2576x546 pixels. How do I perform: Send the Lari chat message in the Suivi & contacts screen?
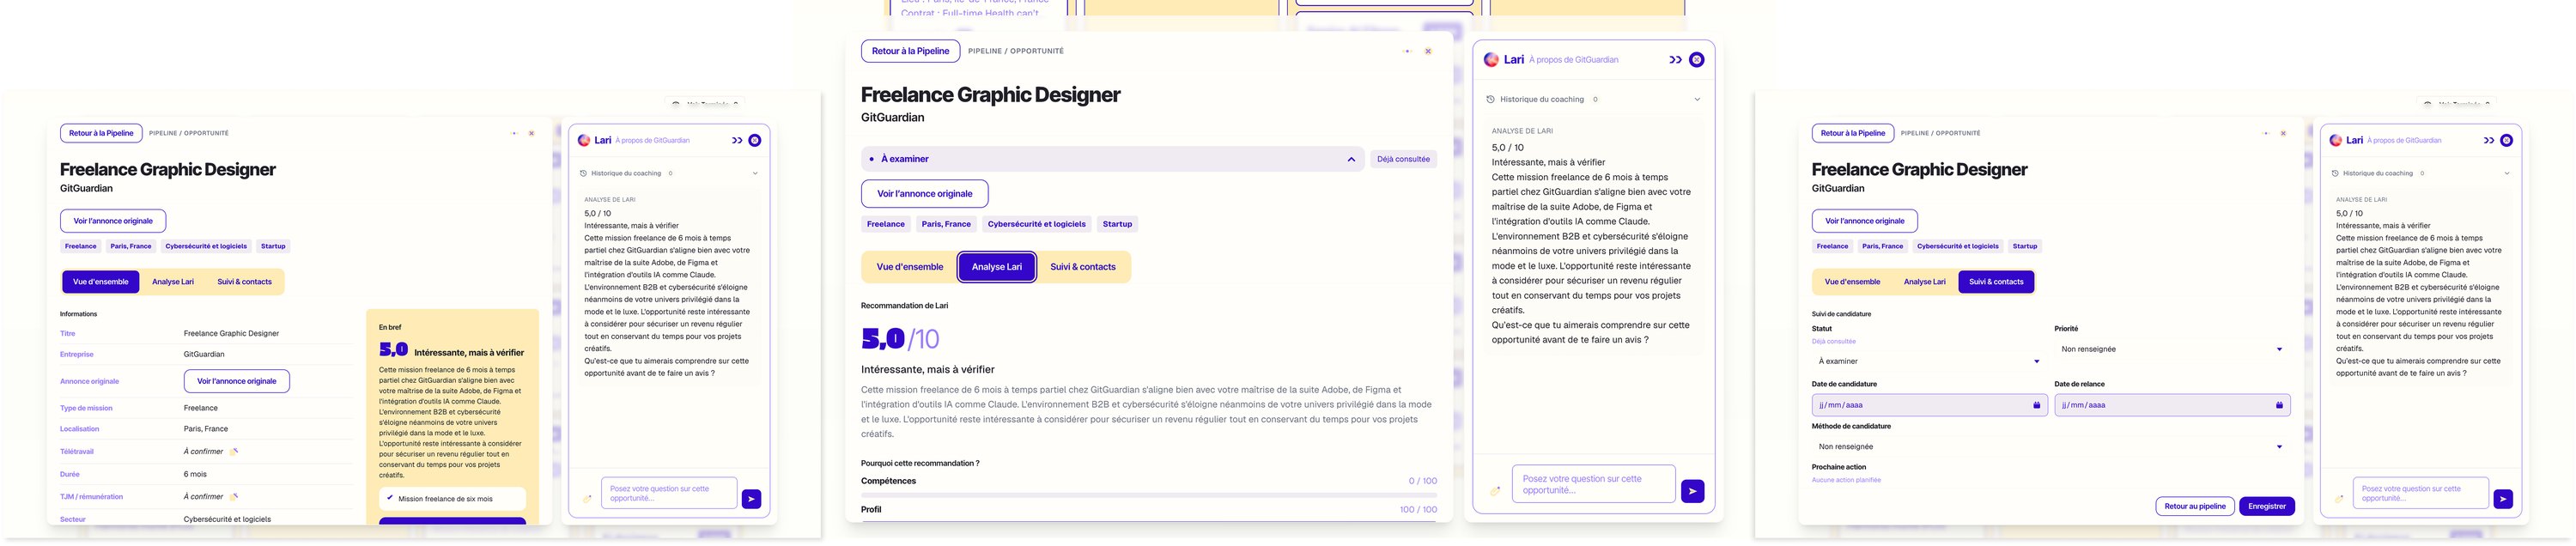point(2503,498)
